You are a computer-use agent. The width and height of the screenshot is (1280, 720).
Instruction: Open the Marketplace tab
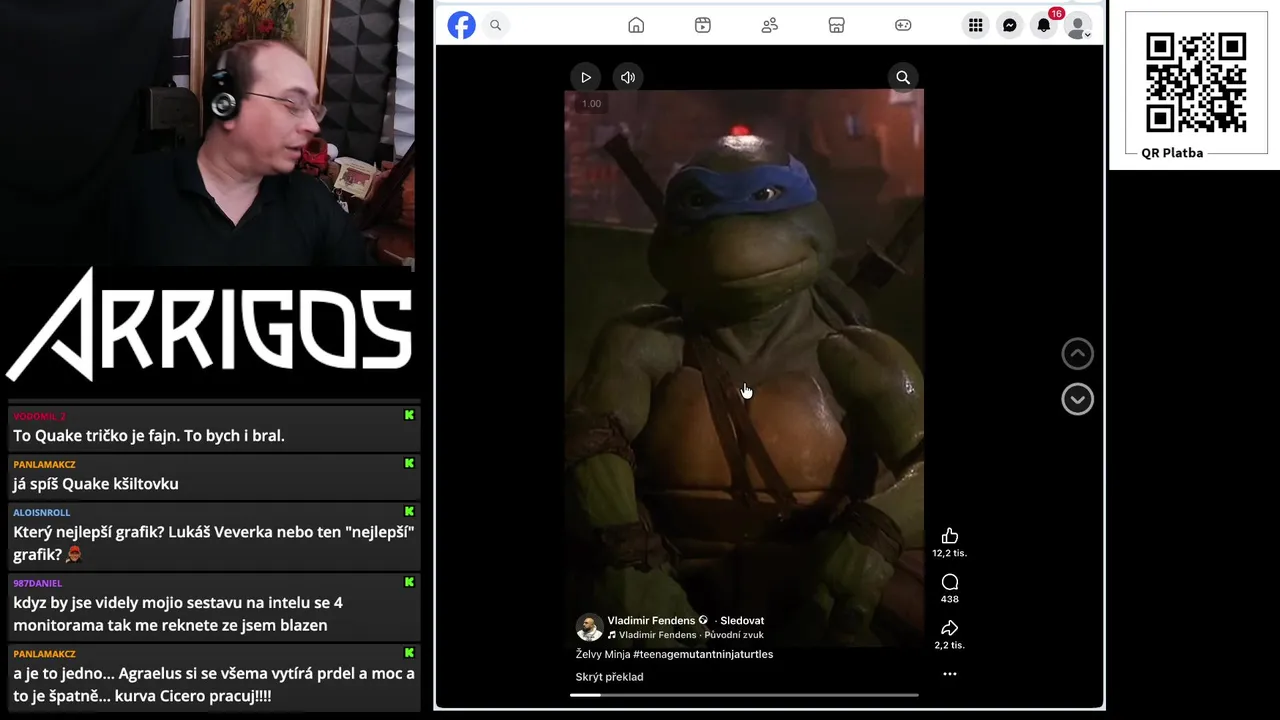pos(837,25)
